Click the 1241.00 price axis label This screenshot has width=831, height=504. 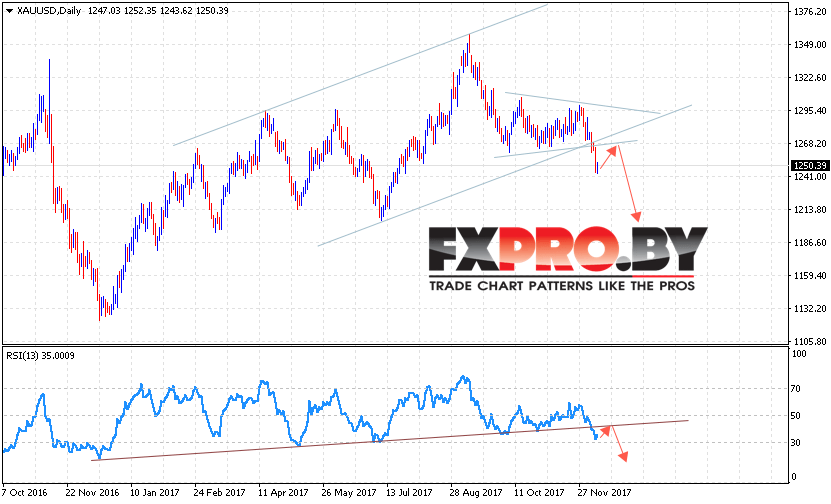click(x=810, y=176)
